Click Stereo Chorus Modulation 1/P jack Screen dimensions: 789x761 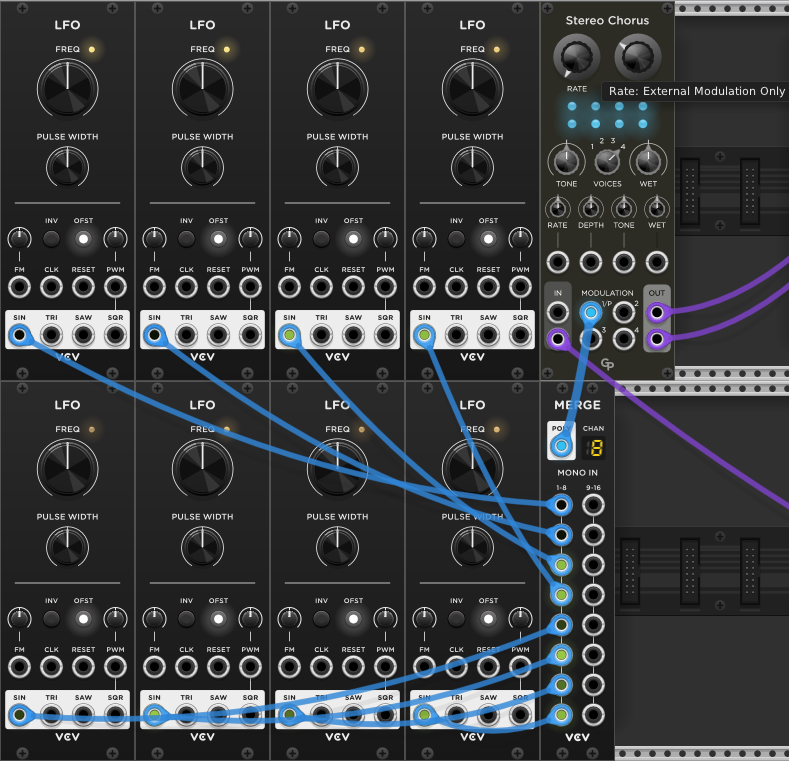[591, 313]
